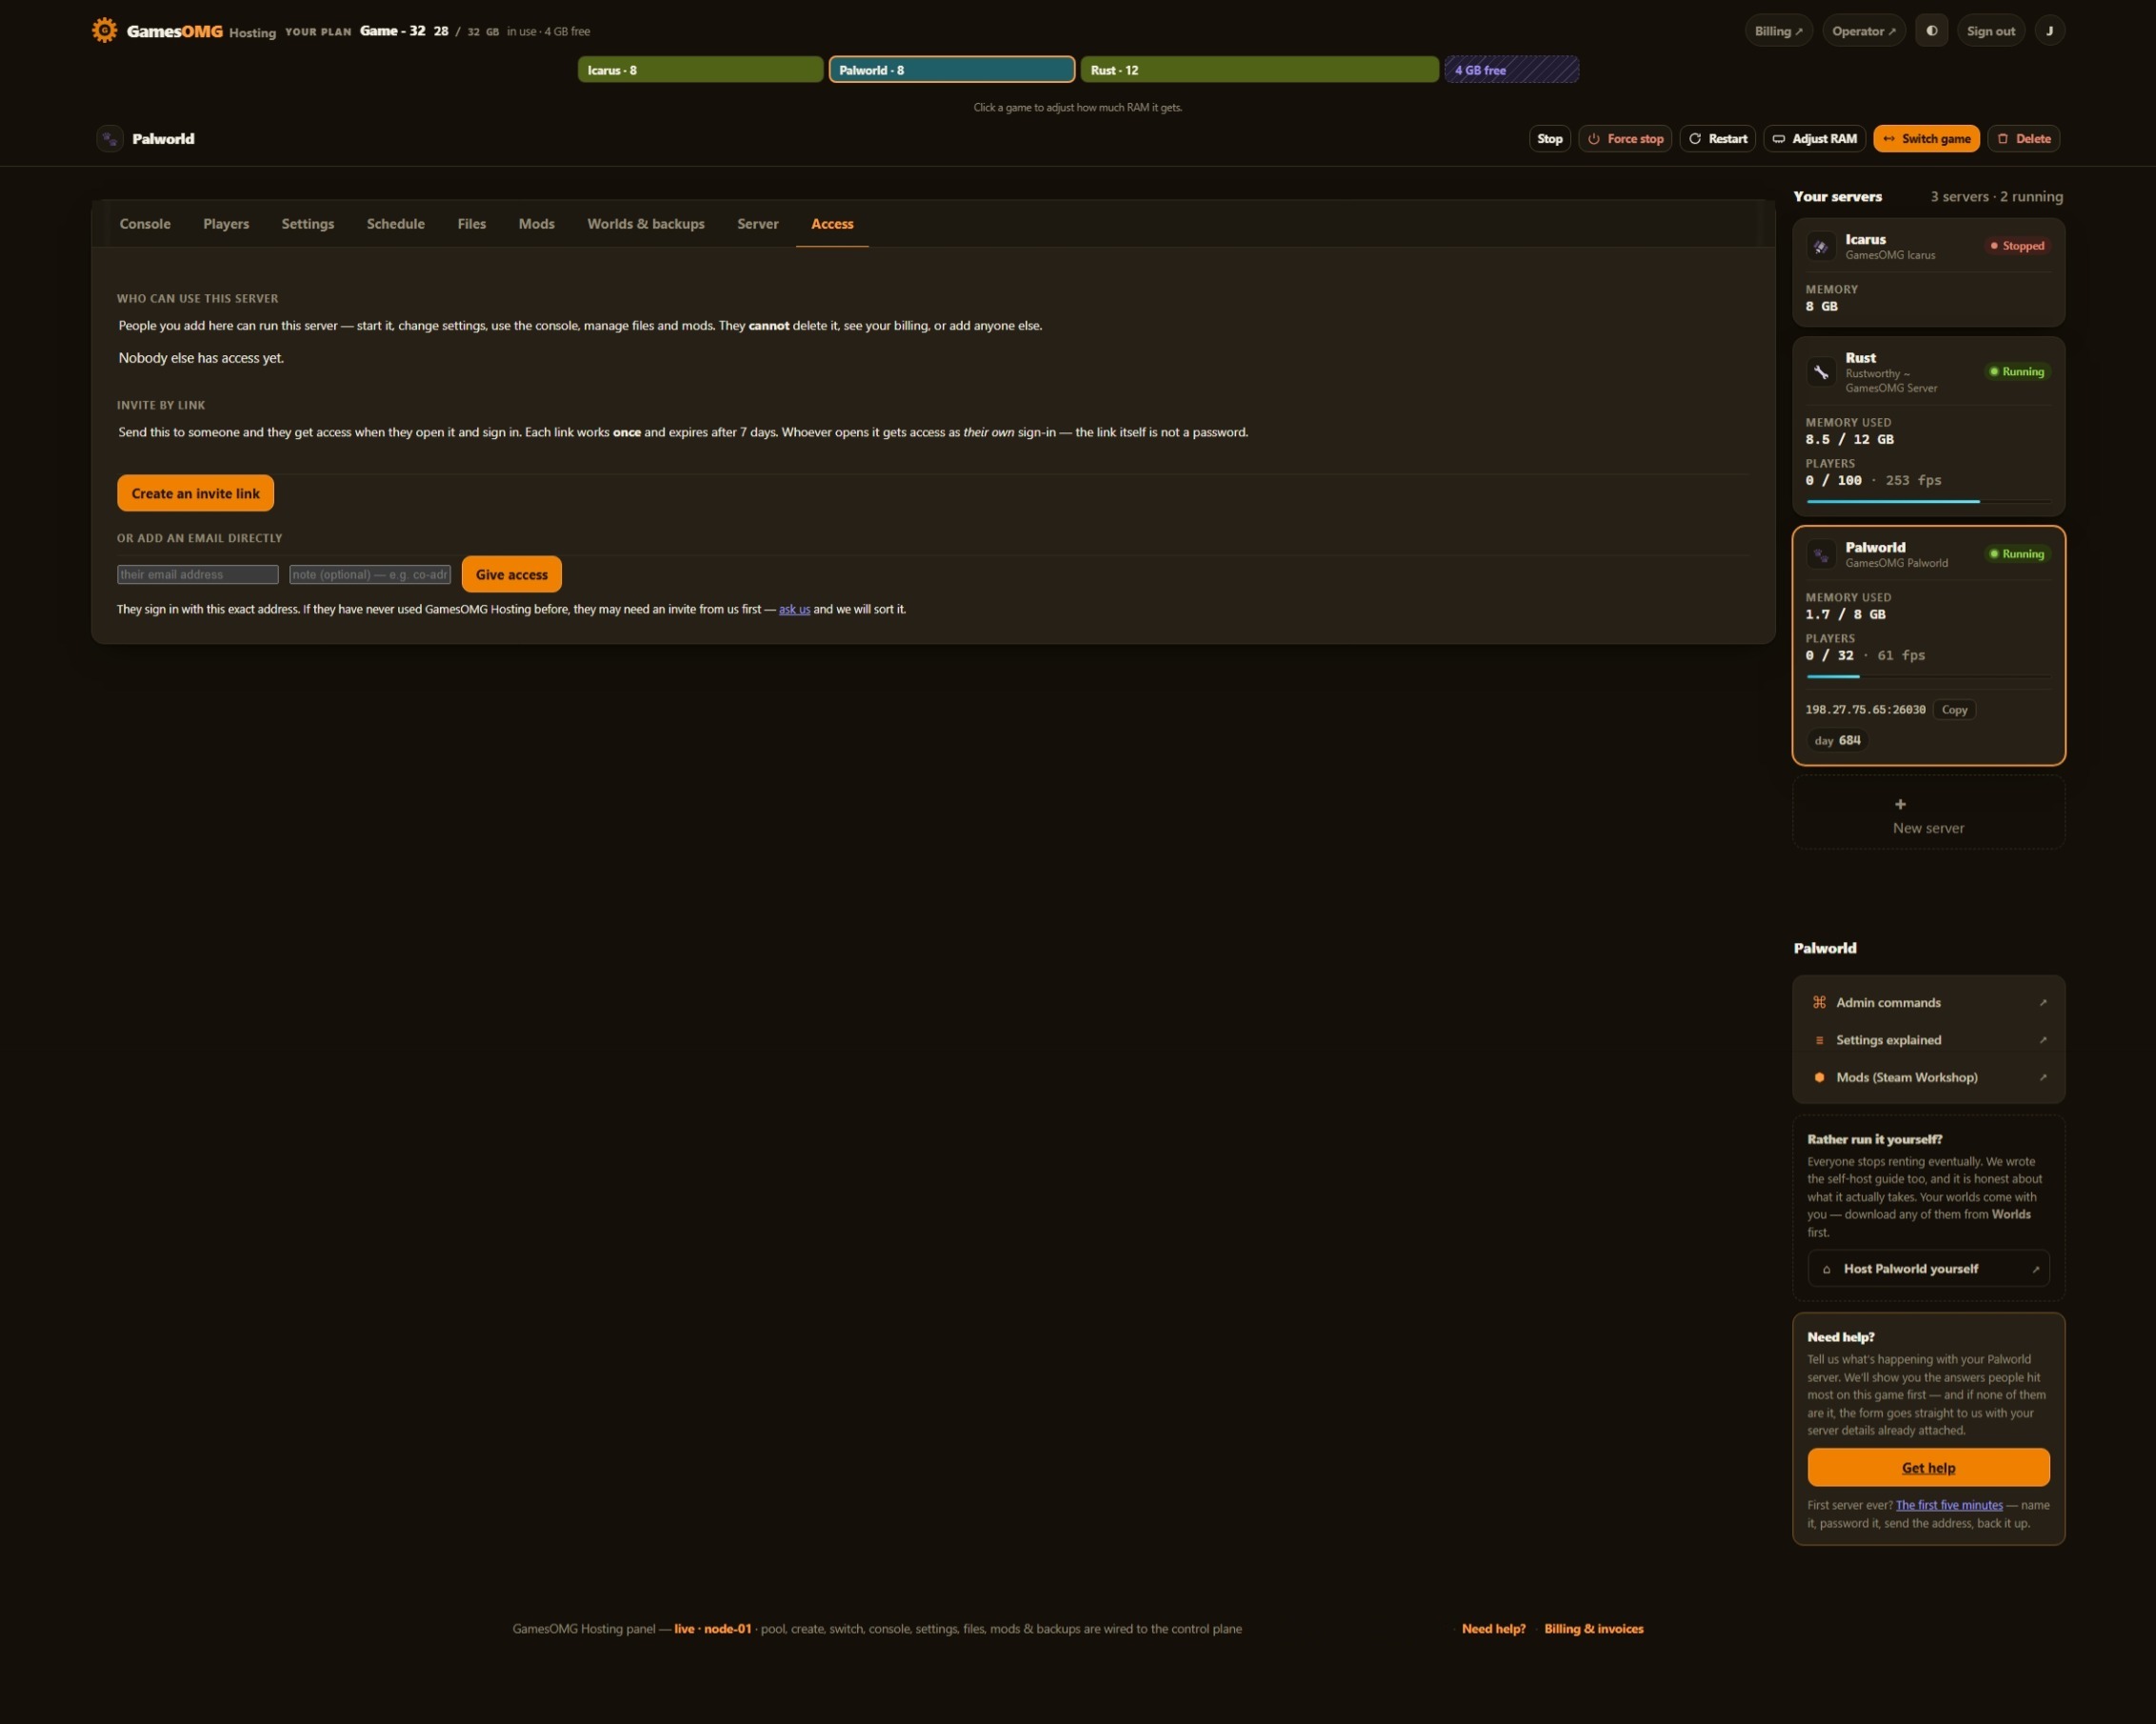This screenshot has width=2156, height=1724.
Task: Open the footer 'Billing & invoices' link
Action: (x=1594, y=1629)
